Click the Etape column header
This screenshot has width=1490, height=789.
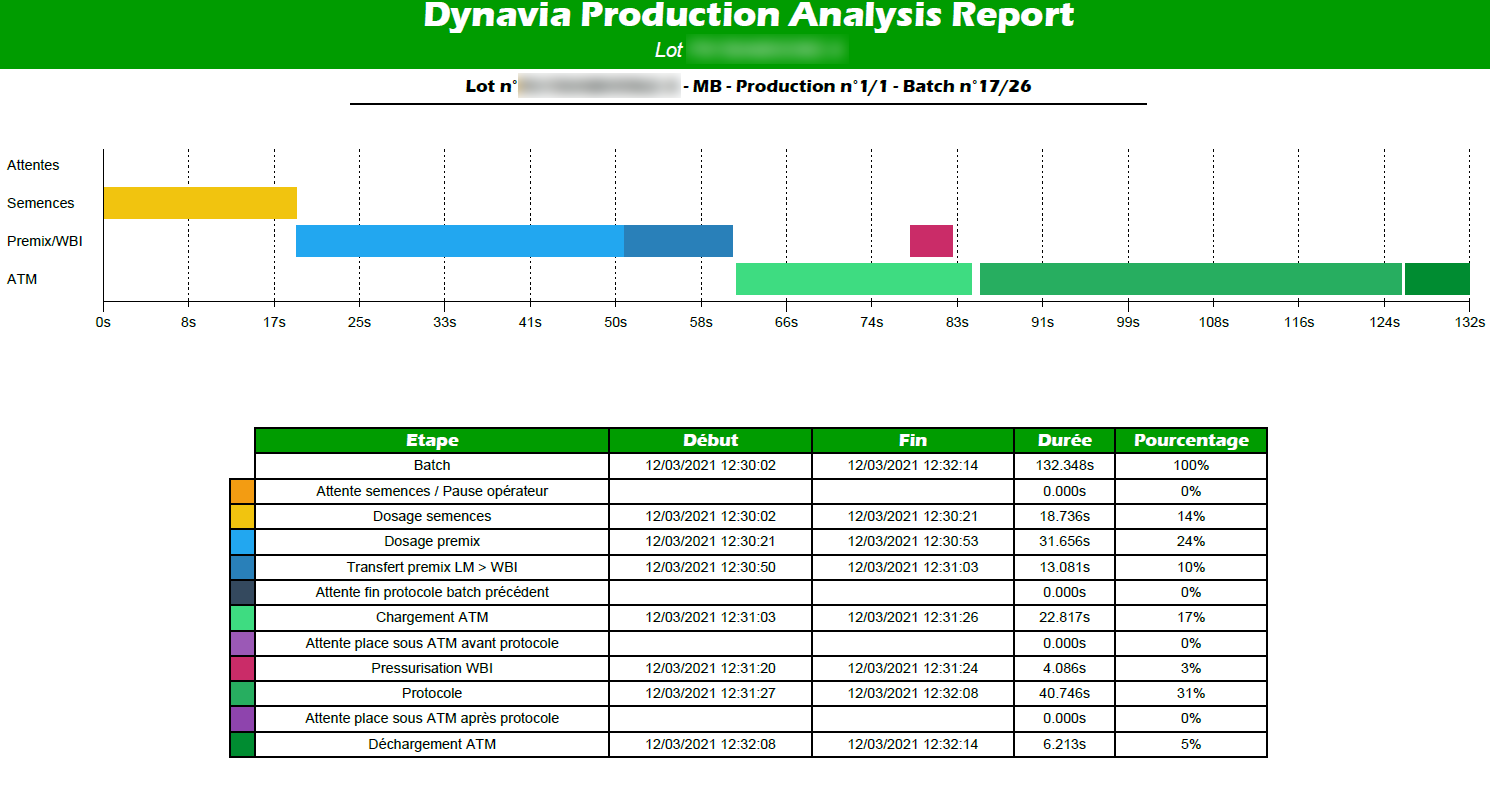click(431, 440)
